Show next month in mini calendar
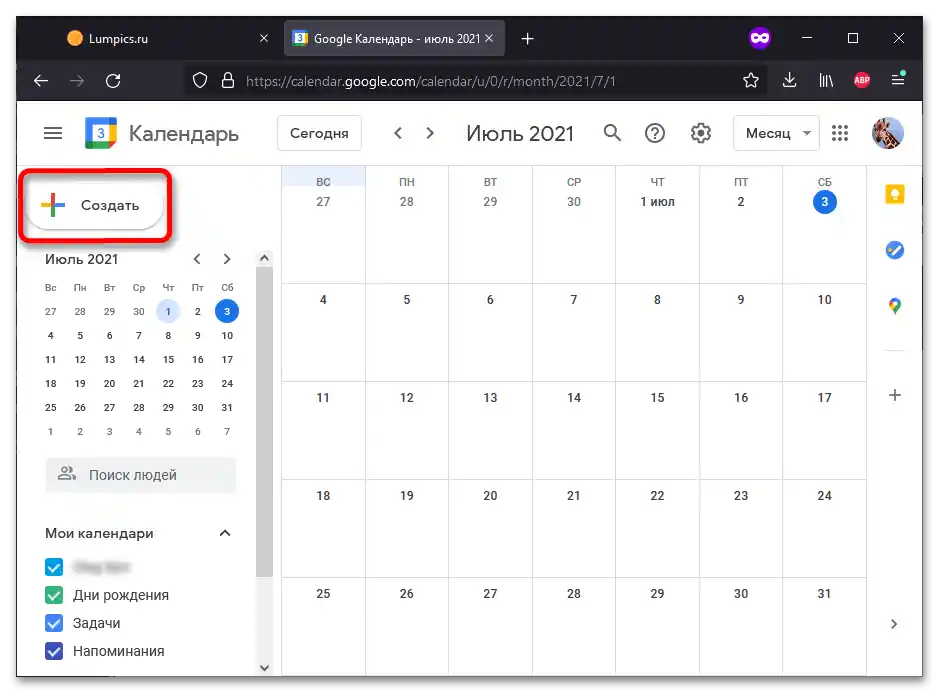Screen dimensions: 939x693 click(227, 259)
